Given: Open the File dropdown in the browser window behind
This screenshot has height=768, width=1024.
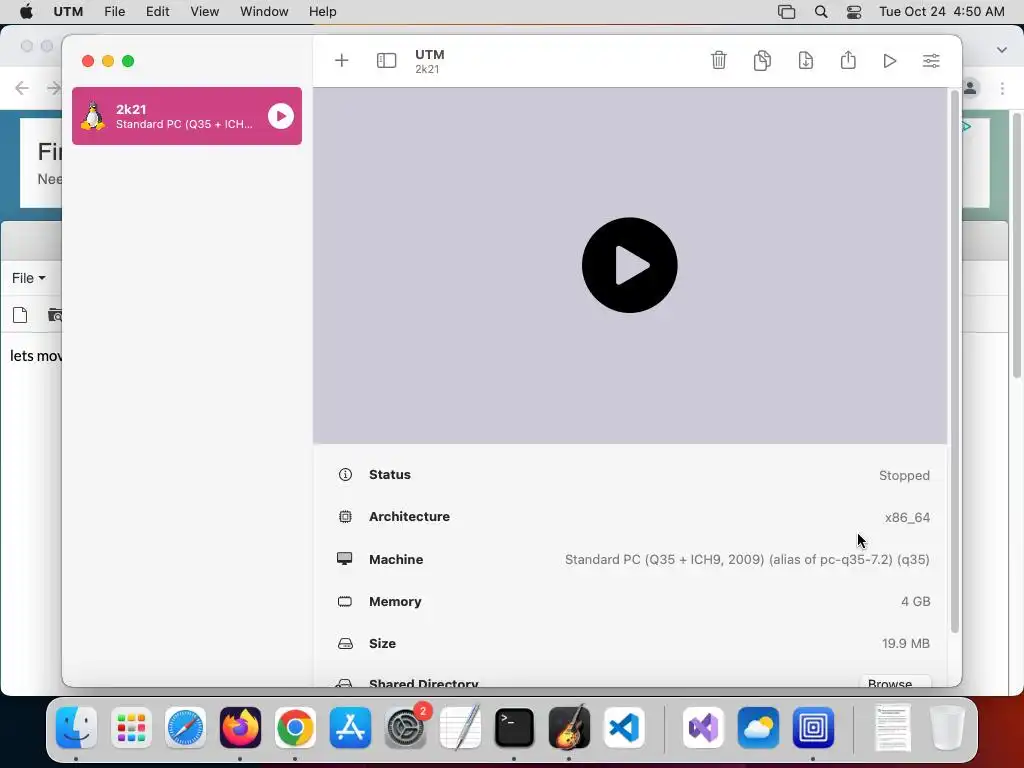Looking at the screenshot, I should tap(29, 278).
